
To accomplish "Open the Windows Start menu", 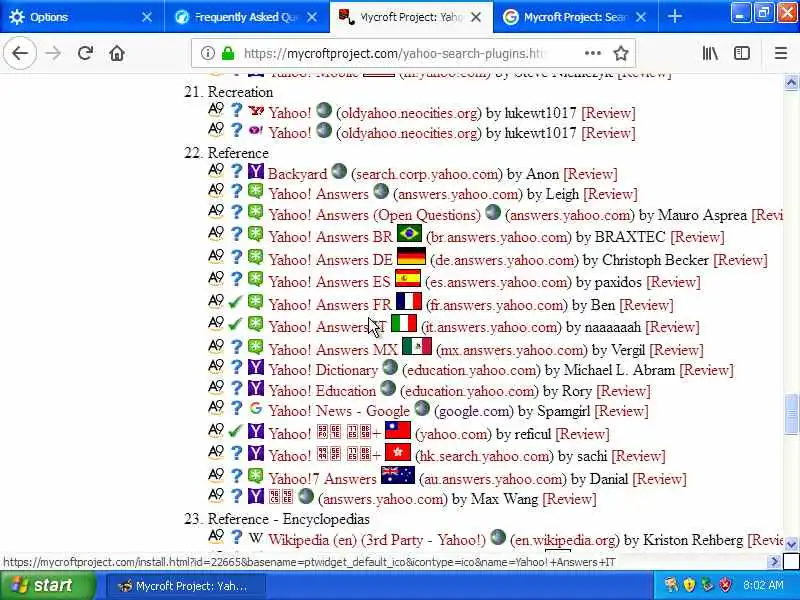I will point(46,585).
